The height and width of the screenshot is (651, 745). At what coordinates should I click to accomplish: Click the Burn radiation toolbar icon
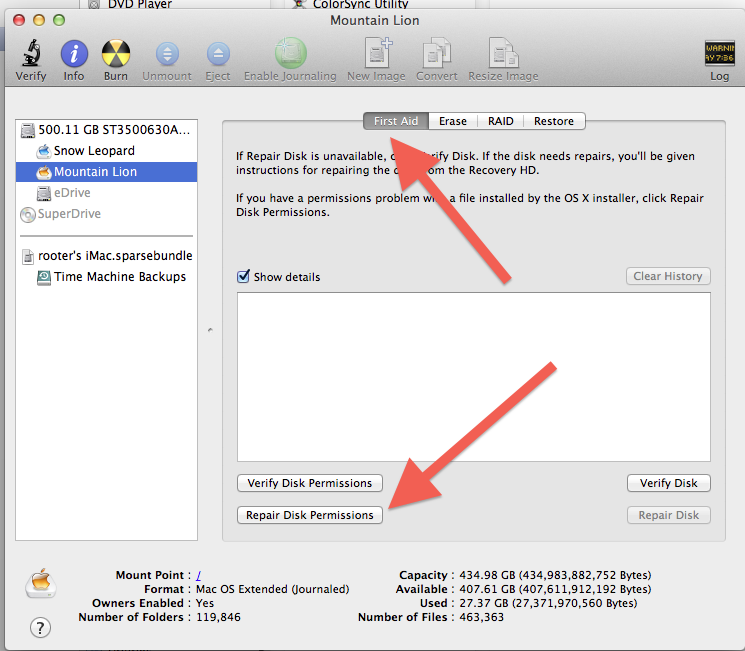tap(116, 53)
